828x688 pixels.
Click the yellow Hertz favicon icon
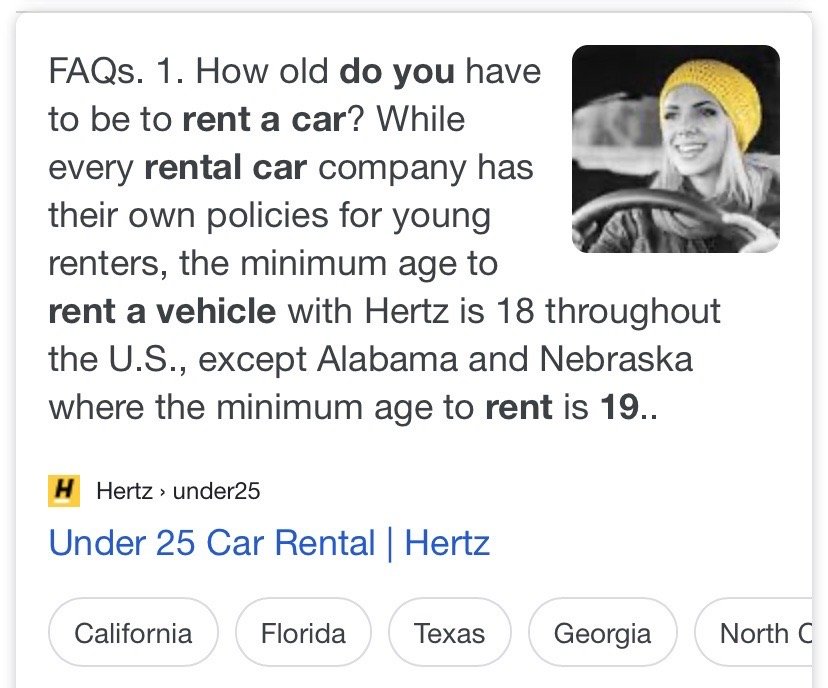tap(64, 491)
